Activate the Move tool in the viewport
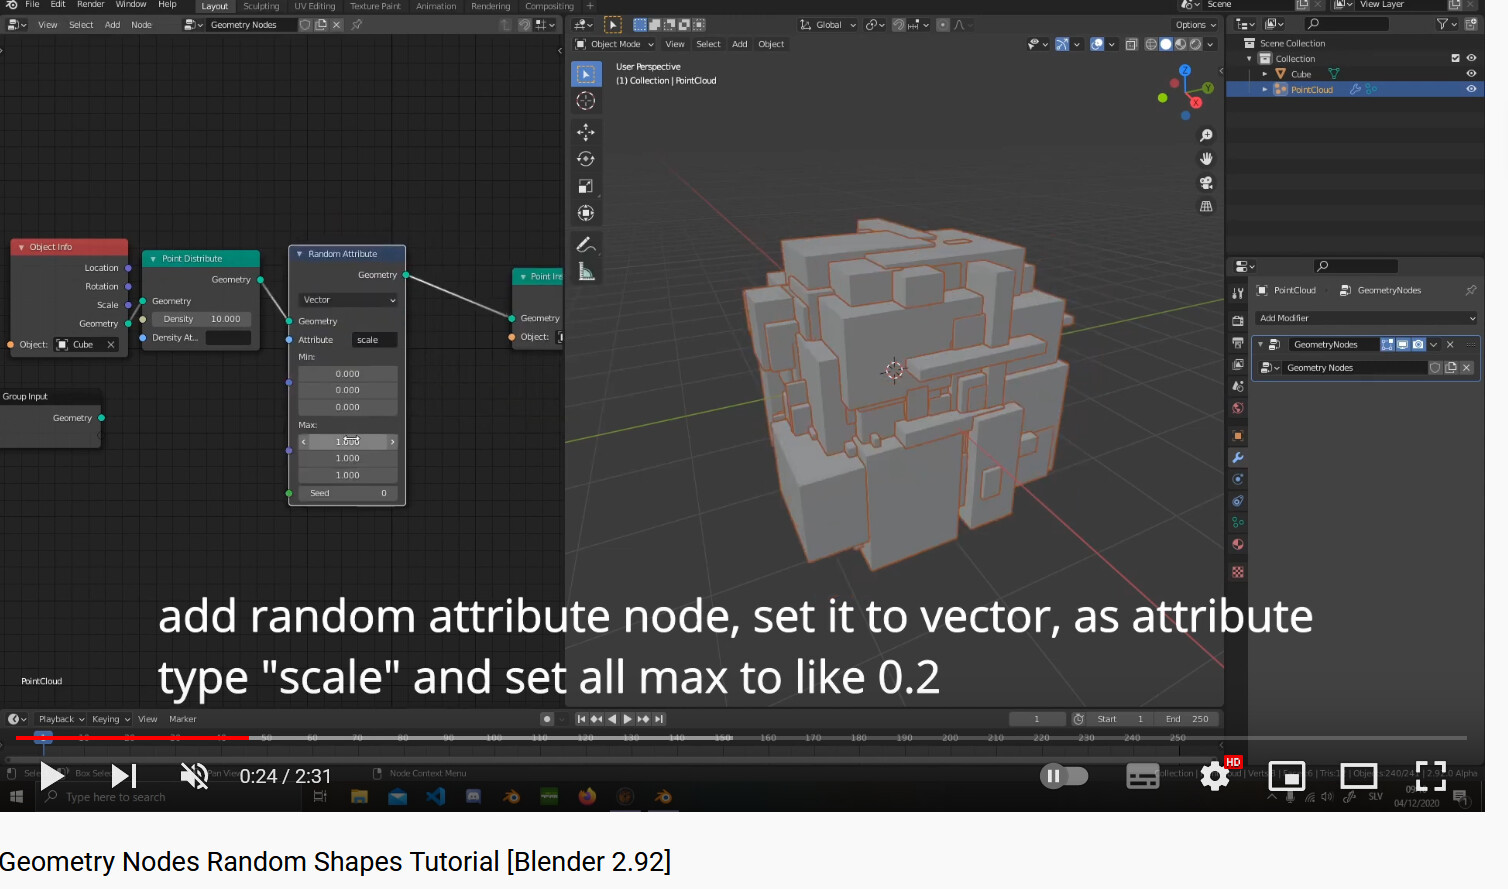 coord(586,132)
